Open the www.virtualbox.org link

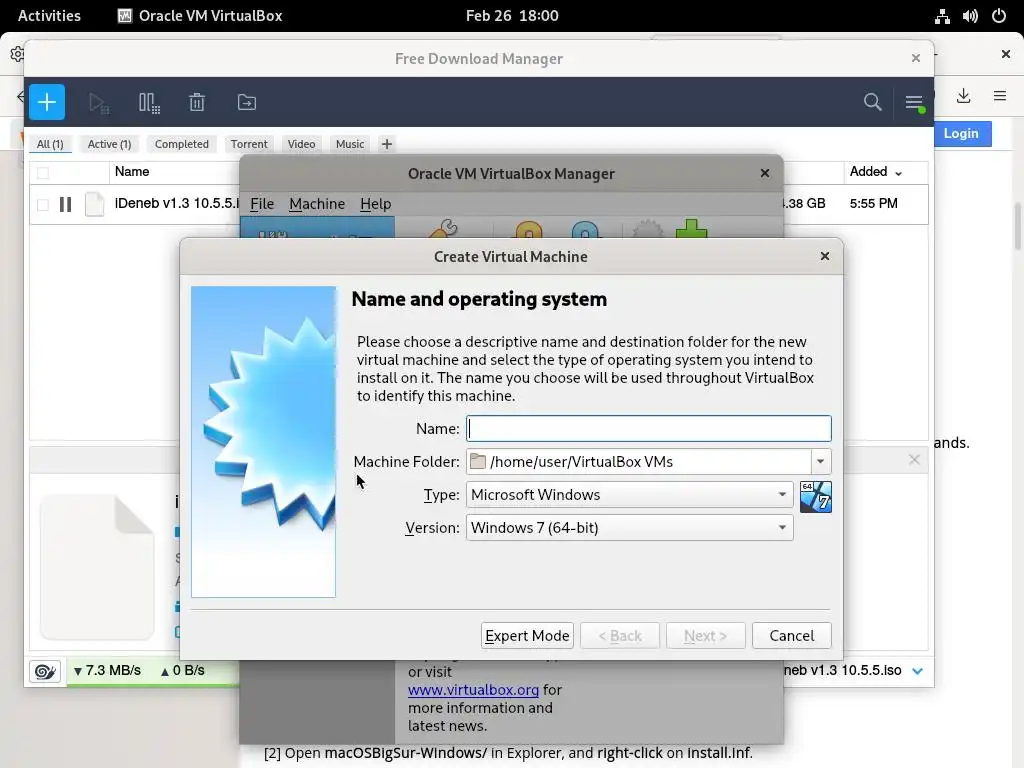473,690
